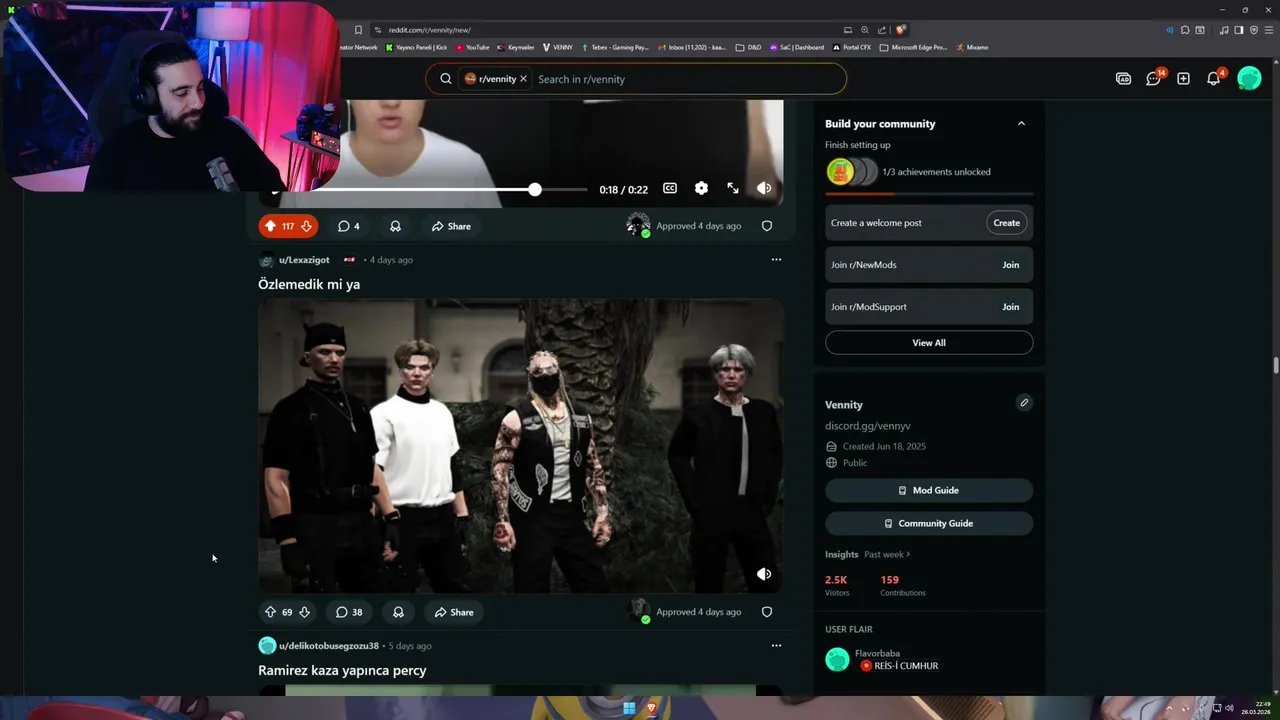
Task: Open video player settings gear
Action: point(701,188)
